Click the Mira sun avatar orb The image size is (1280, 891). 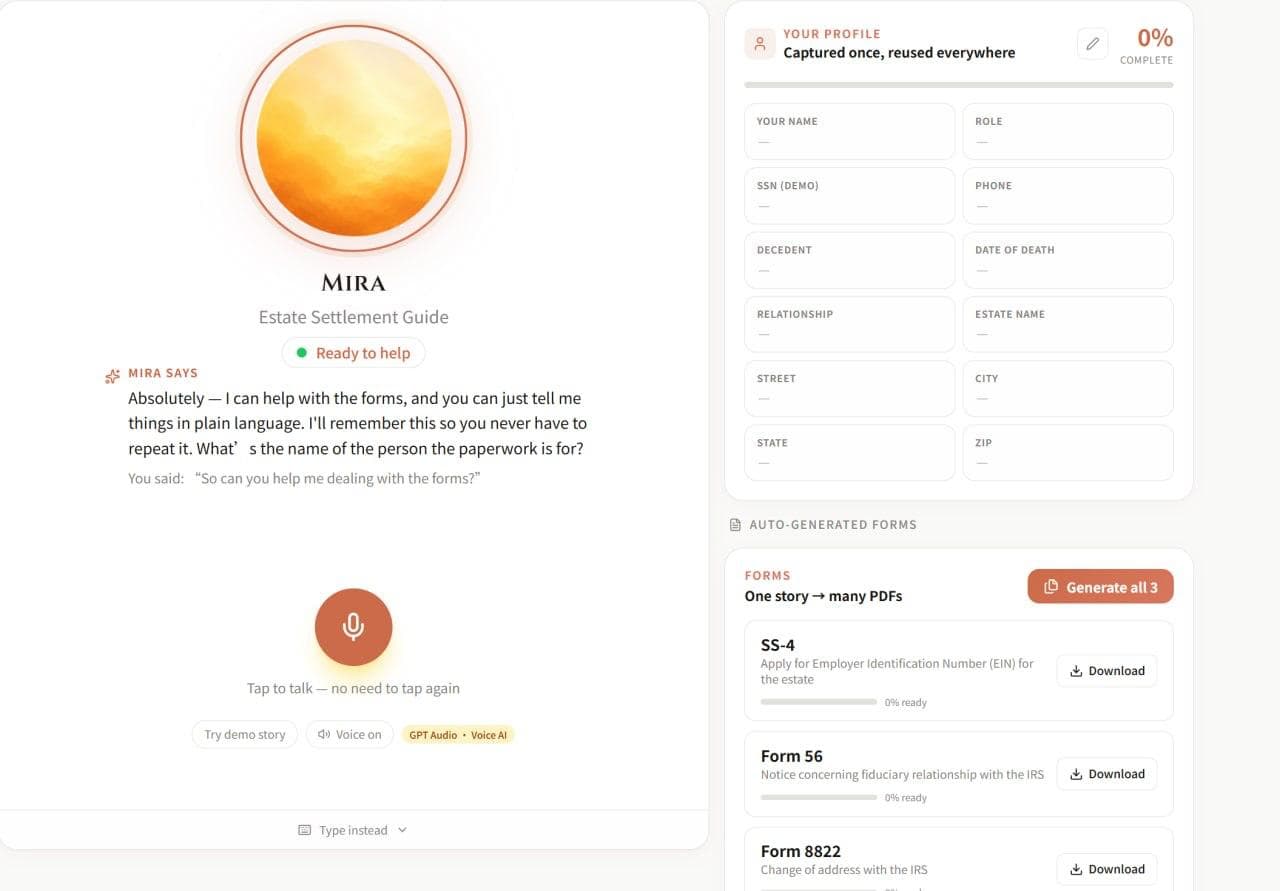pos(353,137)
